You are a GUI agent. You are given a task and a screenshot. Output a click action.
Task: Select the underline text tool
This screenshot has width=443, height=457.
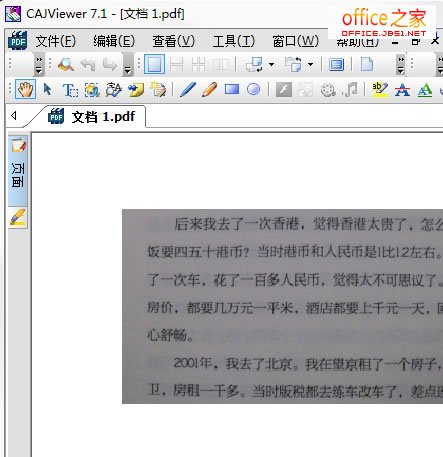[425, 89]
